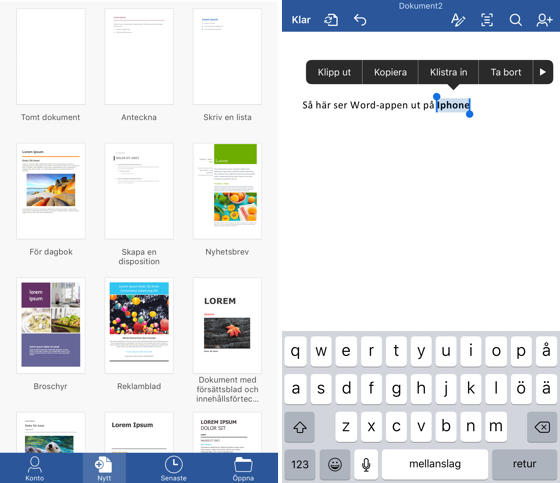Select the Tomt dokument template
Image resolution: width=560 pixels, height=483 pixels.
pyautogui.click(x=51, y=56)
